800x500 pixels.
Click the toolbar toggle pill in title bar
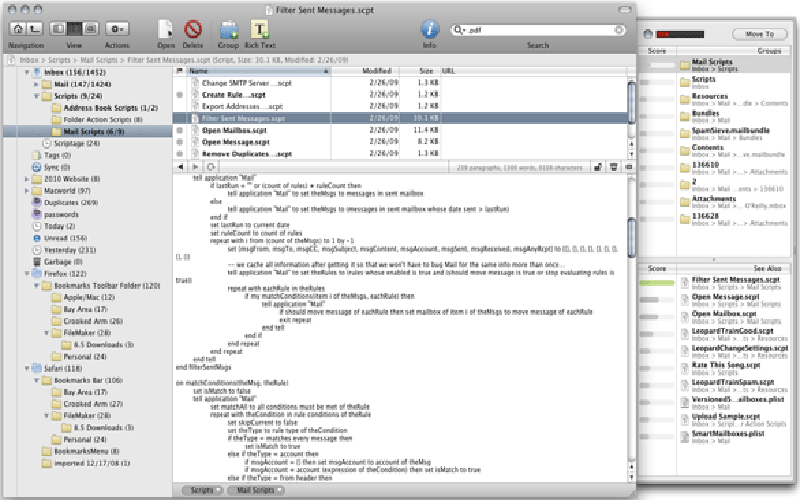click(625, 10)
